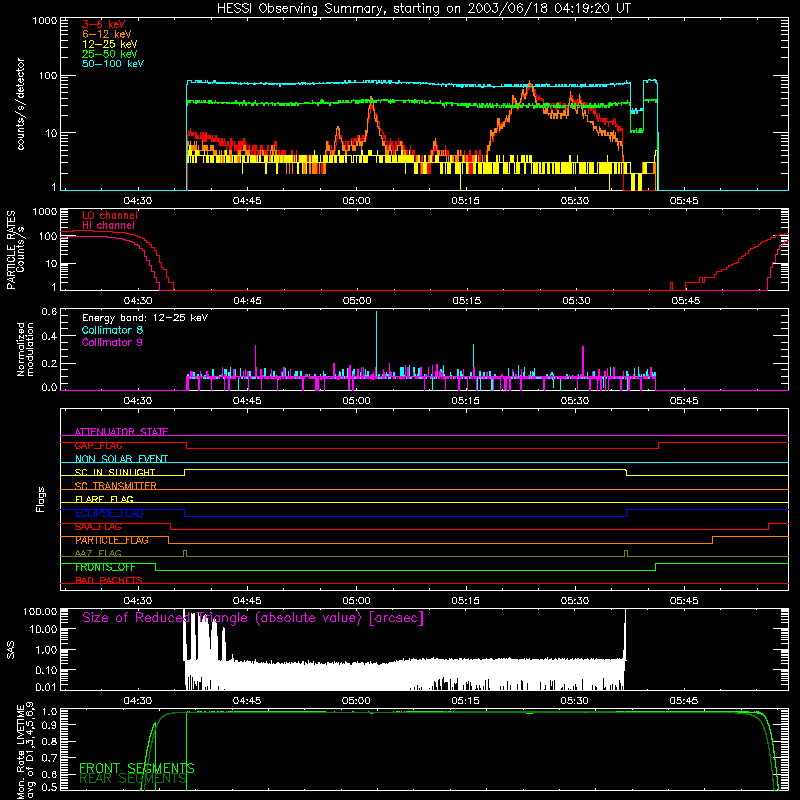Click the Flags axis label

41,499
